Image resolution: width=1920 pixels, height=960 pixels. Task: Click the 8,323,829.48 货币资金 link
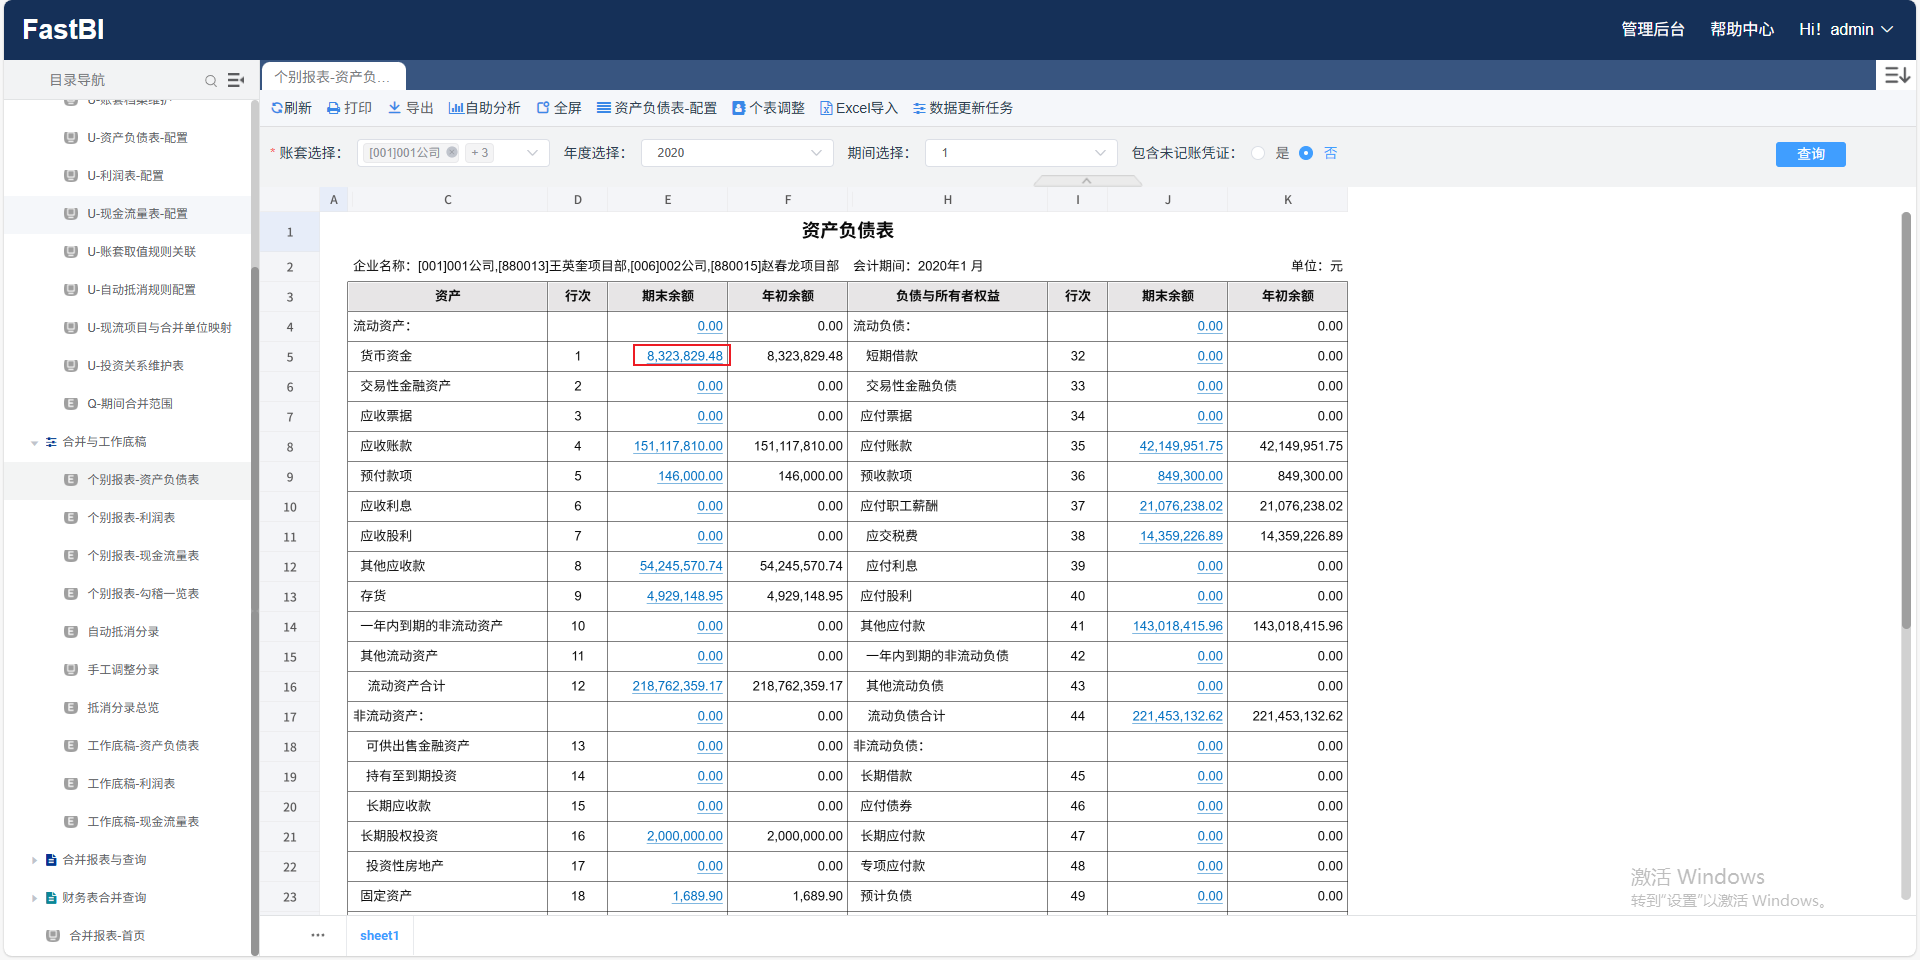(x=684, y=356)
